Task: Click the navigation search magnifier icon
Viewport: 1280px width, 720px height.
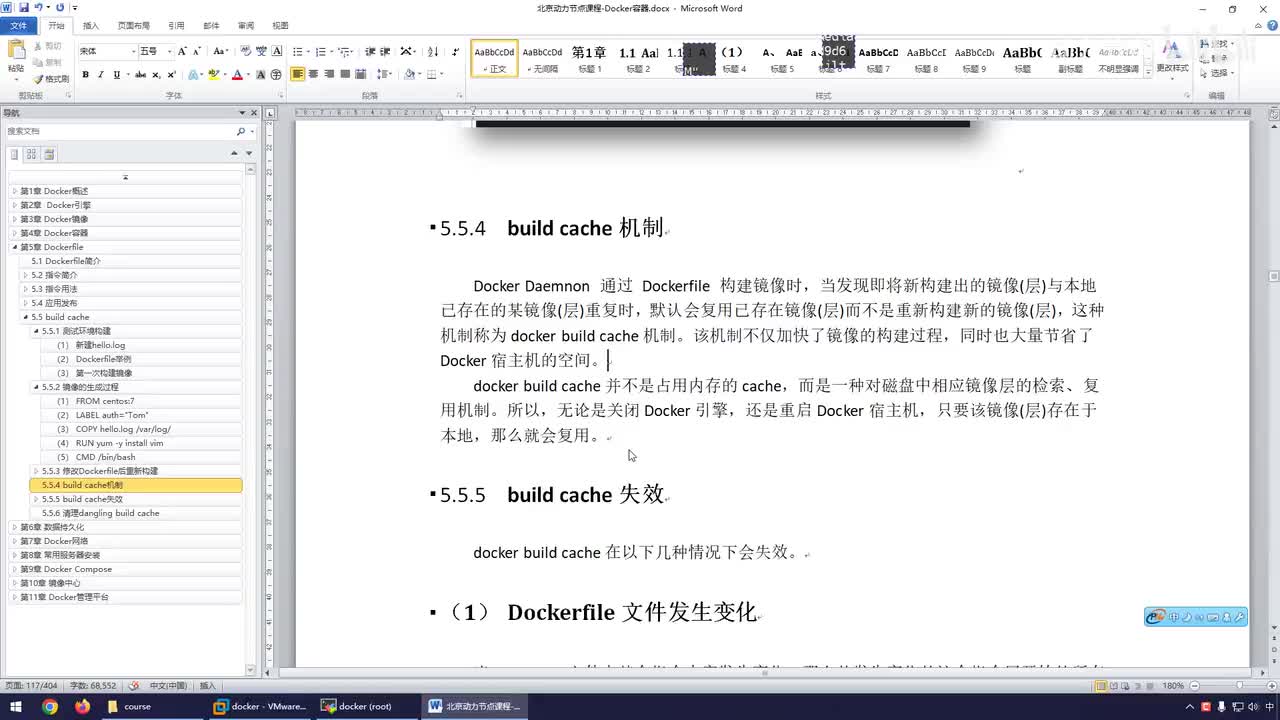Action: click(x=240, y=131)
